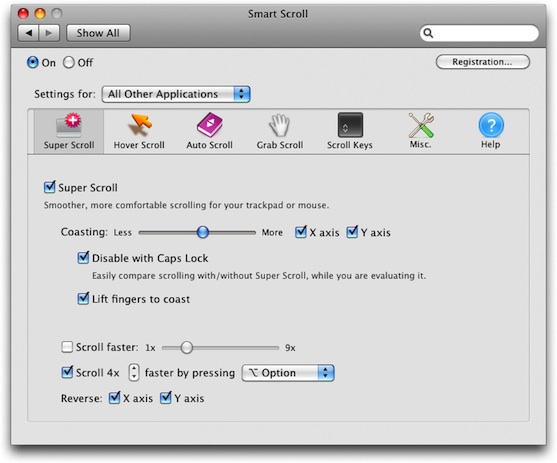Toggle Disable with Caps Lock

(83, 258)
